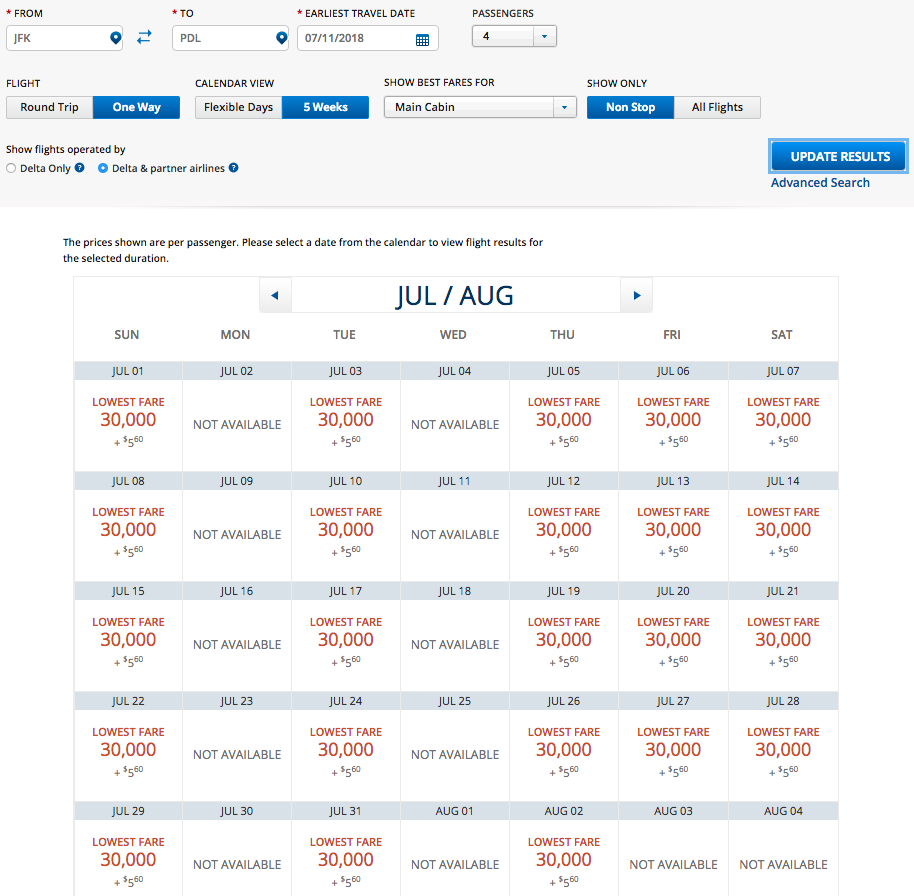914x896 pixels.
Task: Switch flight type to Round Trip
Action: click(49, 107)
